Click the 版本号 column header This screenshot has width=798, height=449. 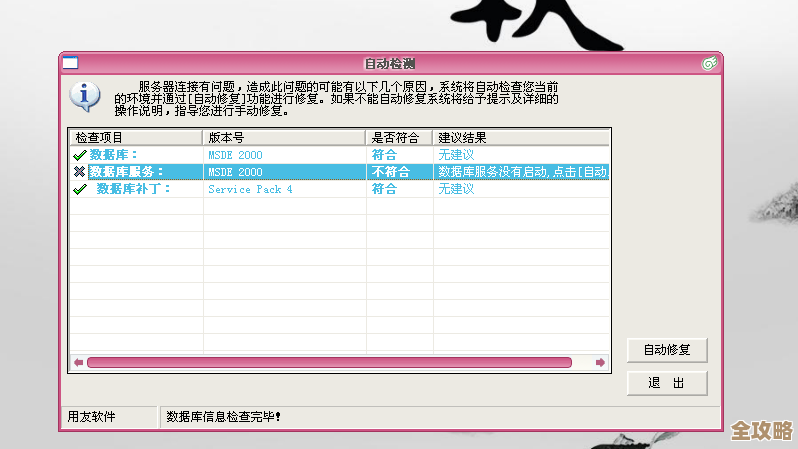pos(284,137)
